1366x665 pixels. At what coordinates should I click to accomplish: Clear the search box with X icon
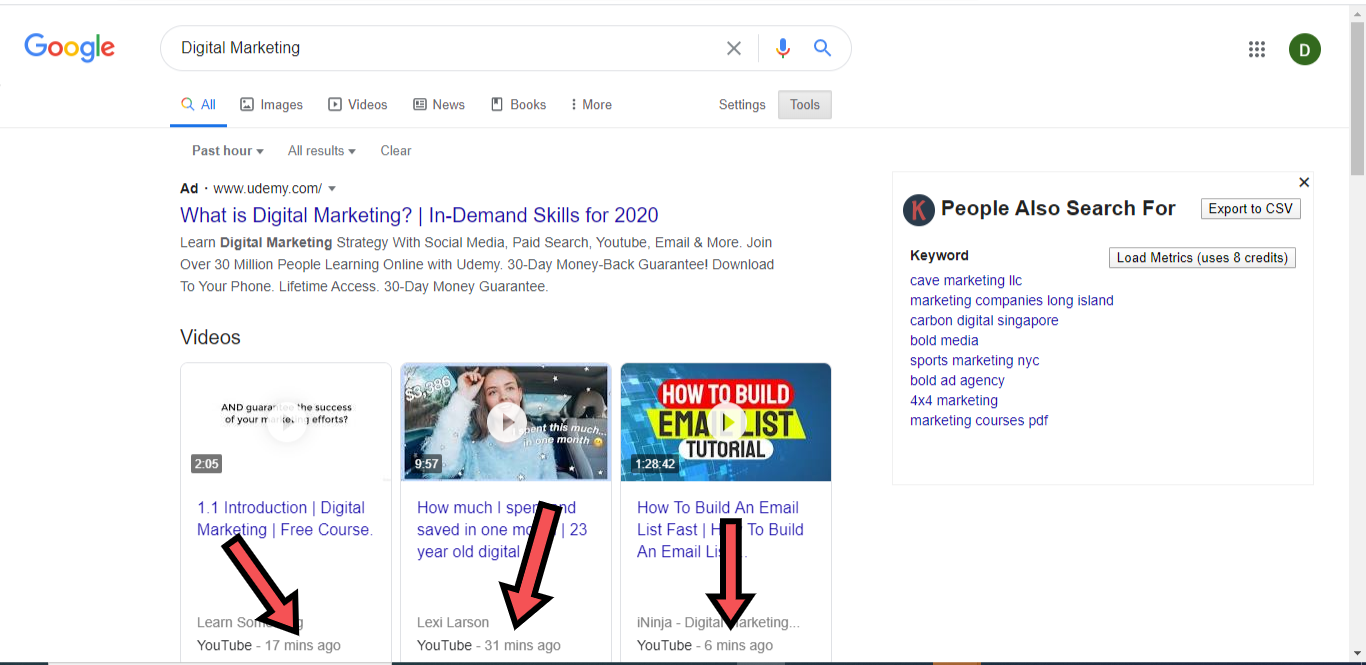[x=734, y=48]
